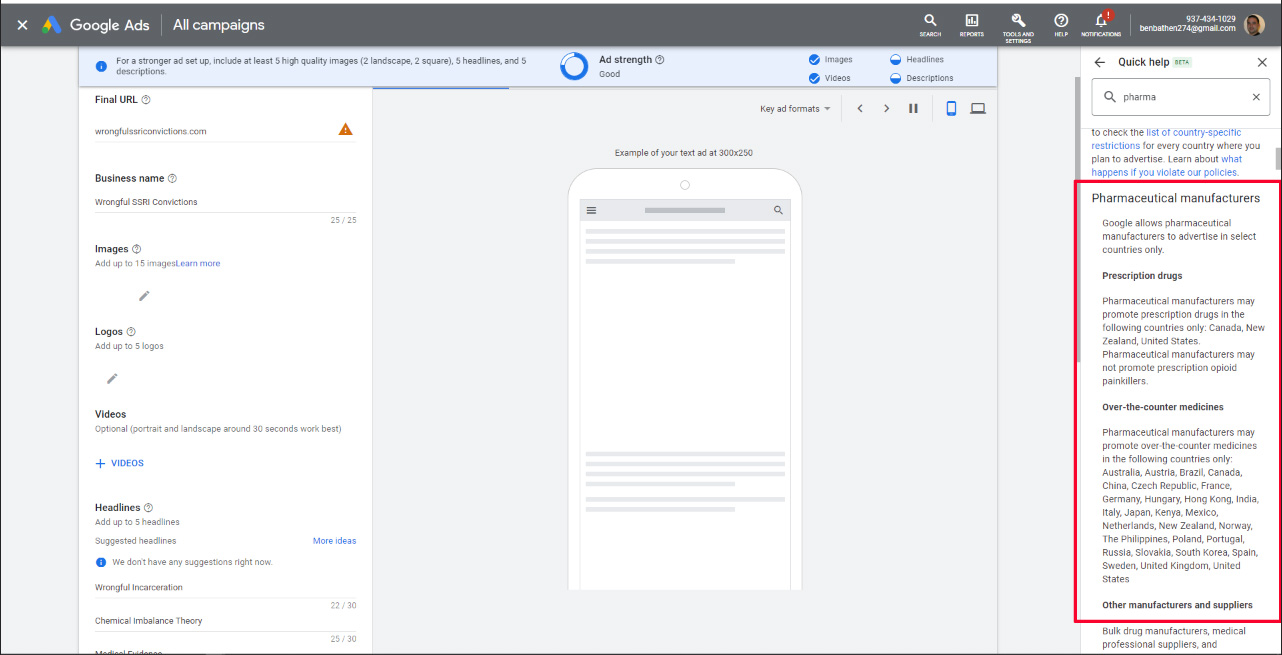
Task: Switch preview to mobile device
Action: point(951,108)
